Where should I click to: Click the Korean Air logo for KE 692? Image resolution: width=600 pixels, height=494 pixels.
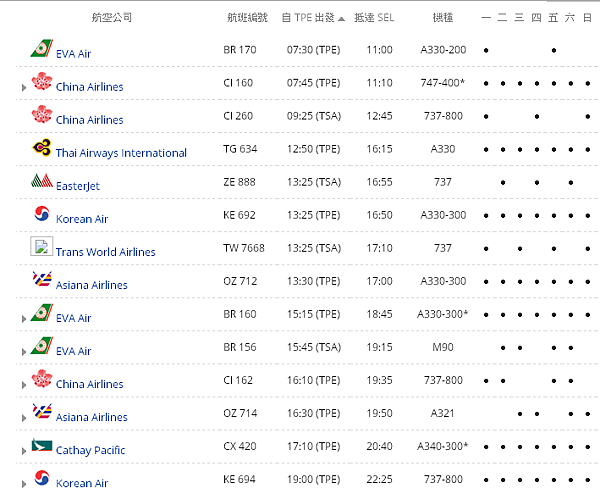click(41, 214)
